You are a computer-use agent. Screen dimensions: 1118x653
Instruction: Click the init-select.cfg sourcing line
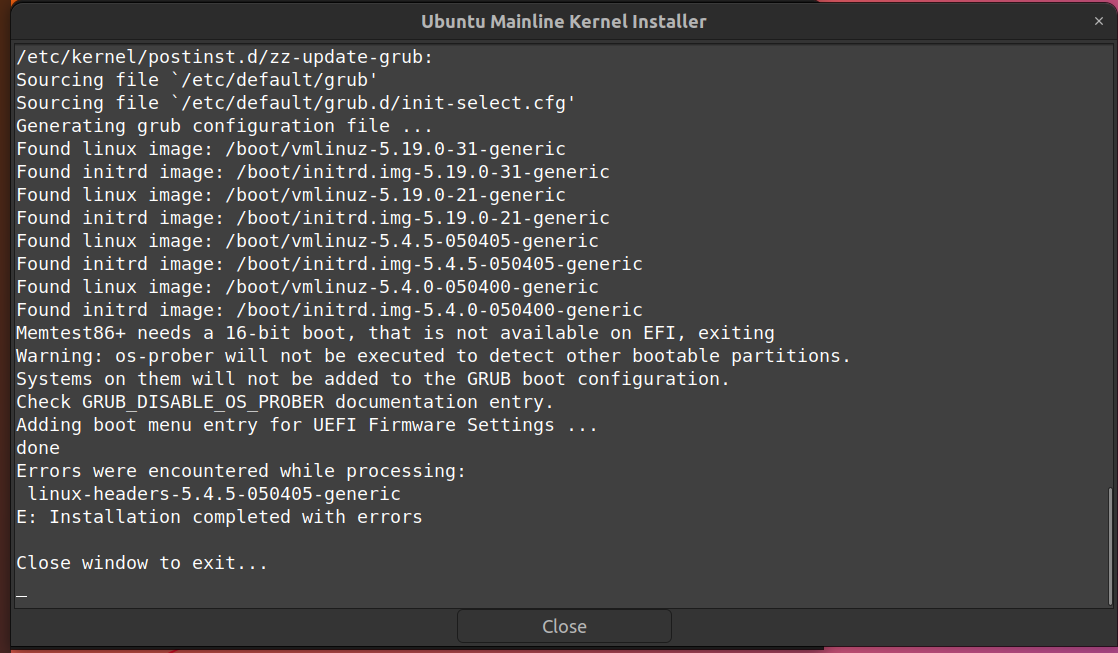(296, 103)
